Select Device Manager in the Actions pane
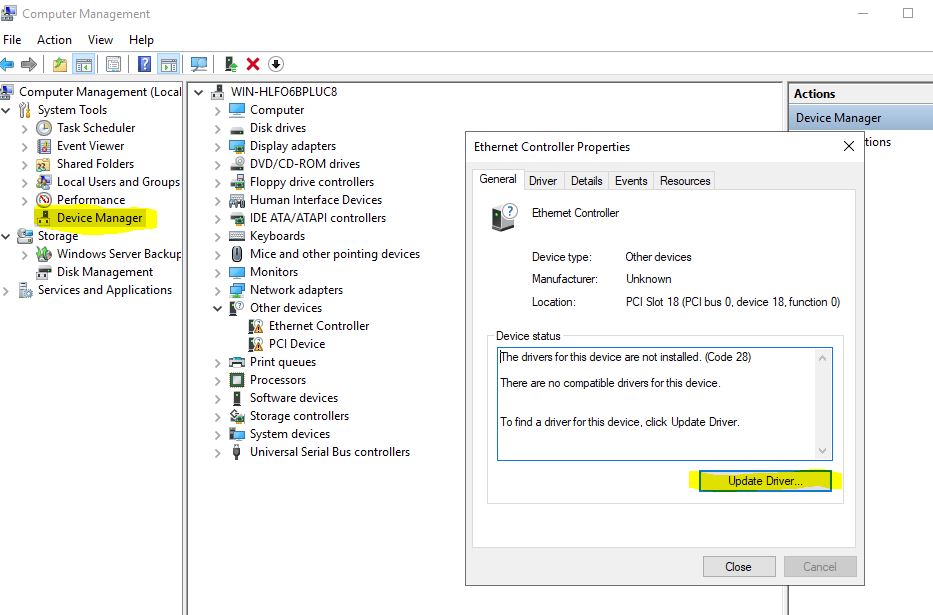Screen dimensions: 933x615 [x=838, y=118]
